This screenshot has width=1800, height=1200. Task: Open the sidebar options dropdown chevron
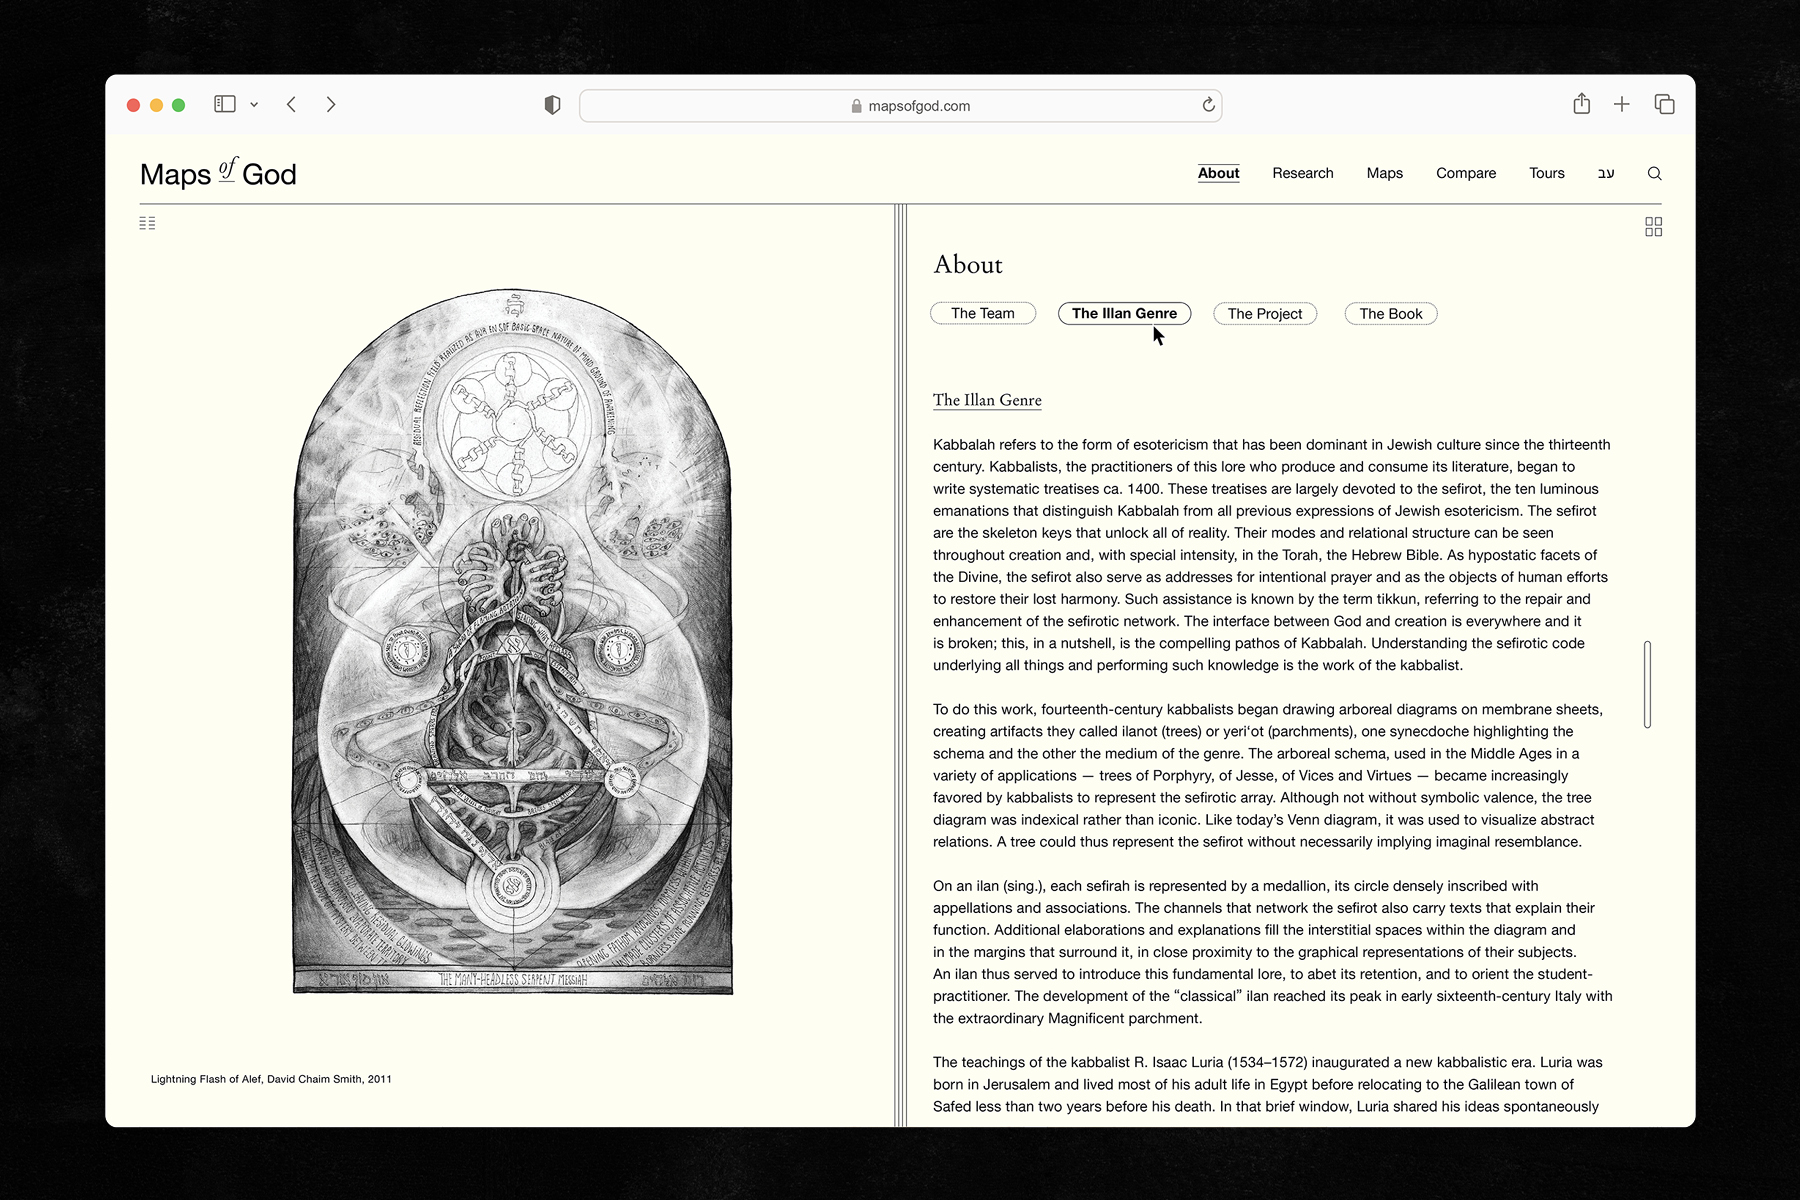(254, 105)
